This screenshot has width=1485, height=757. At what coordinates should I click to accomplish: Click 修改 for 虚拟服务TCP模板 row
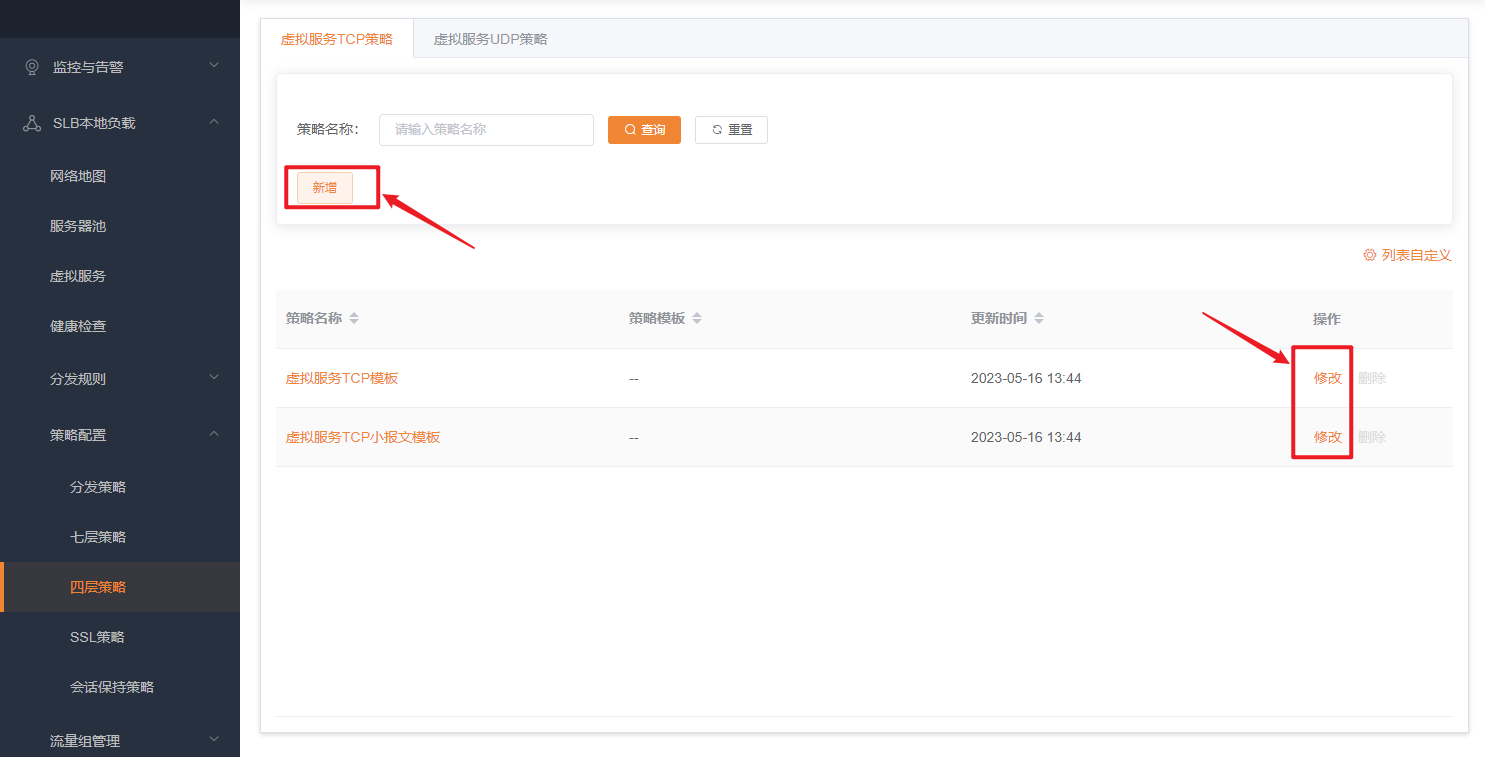[x=1327, y=378]
